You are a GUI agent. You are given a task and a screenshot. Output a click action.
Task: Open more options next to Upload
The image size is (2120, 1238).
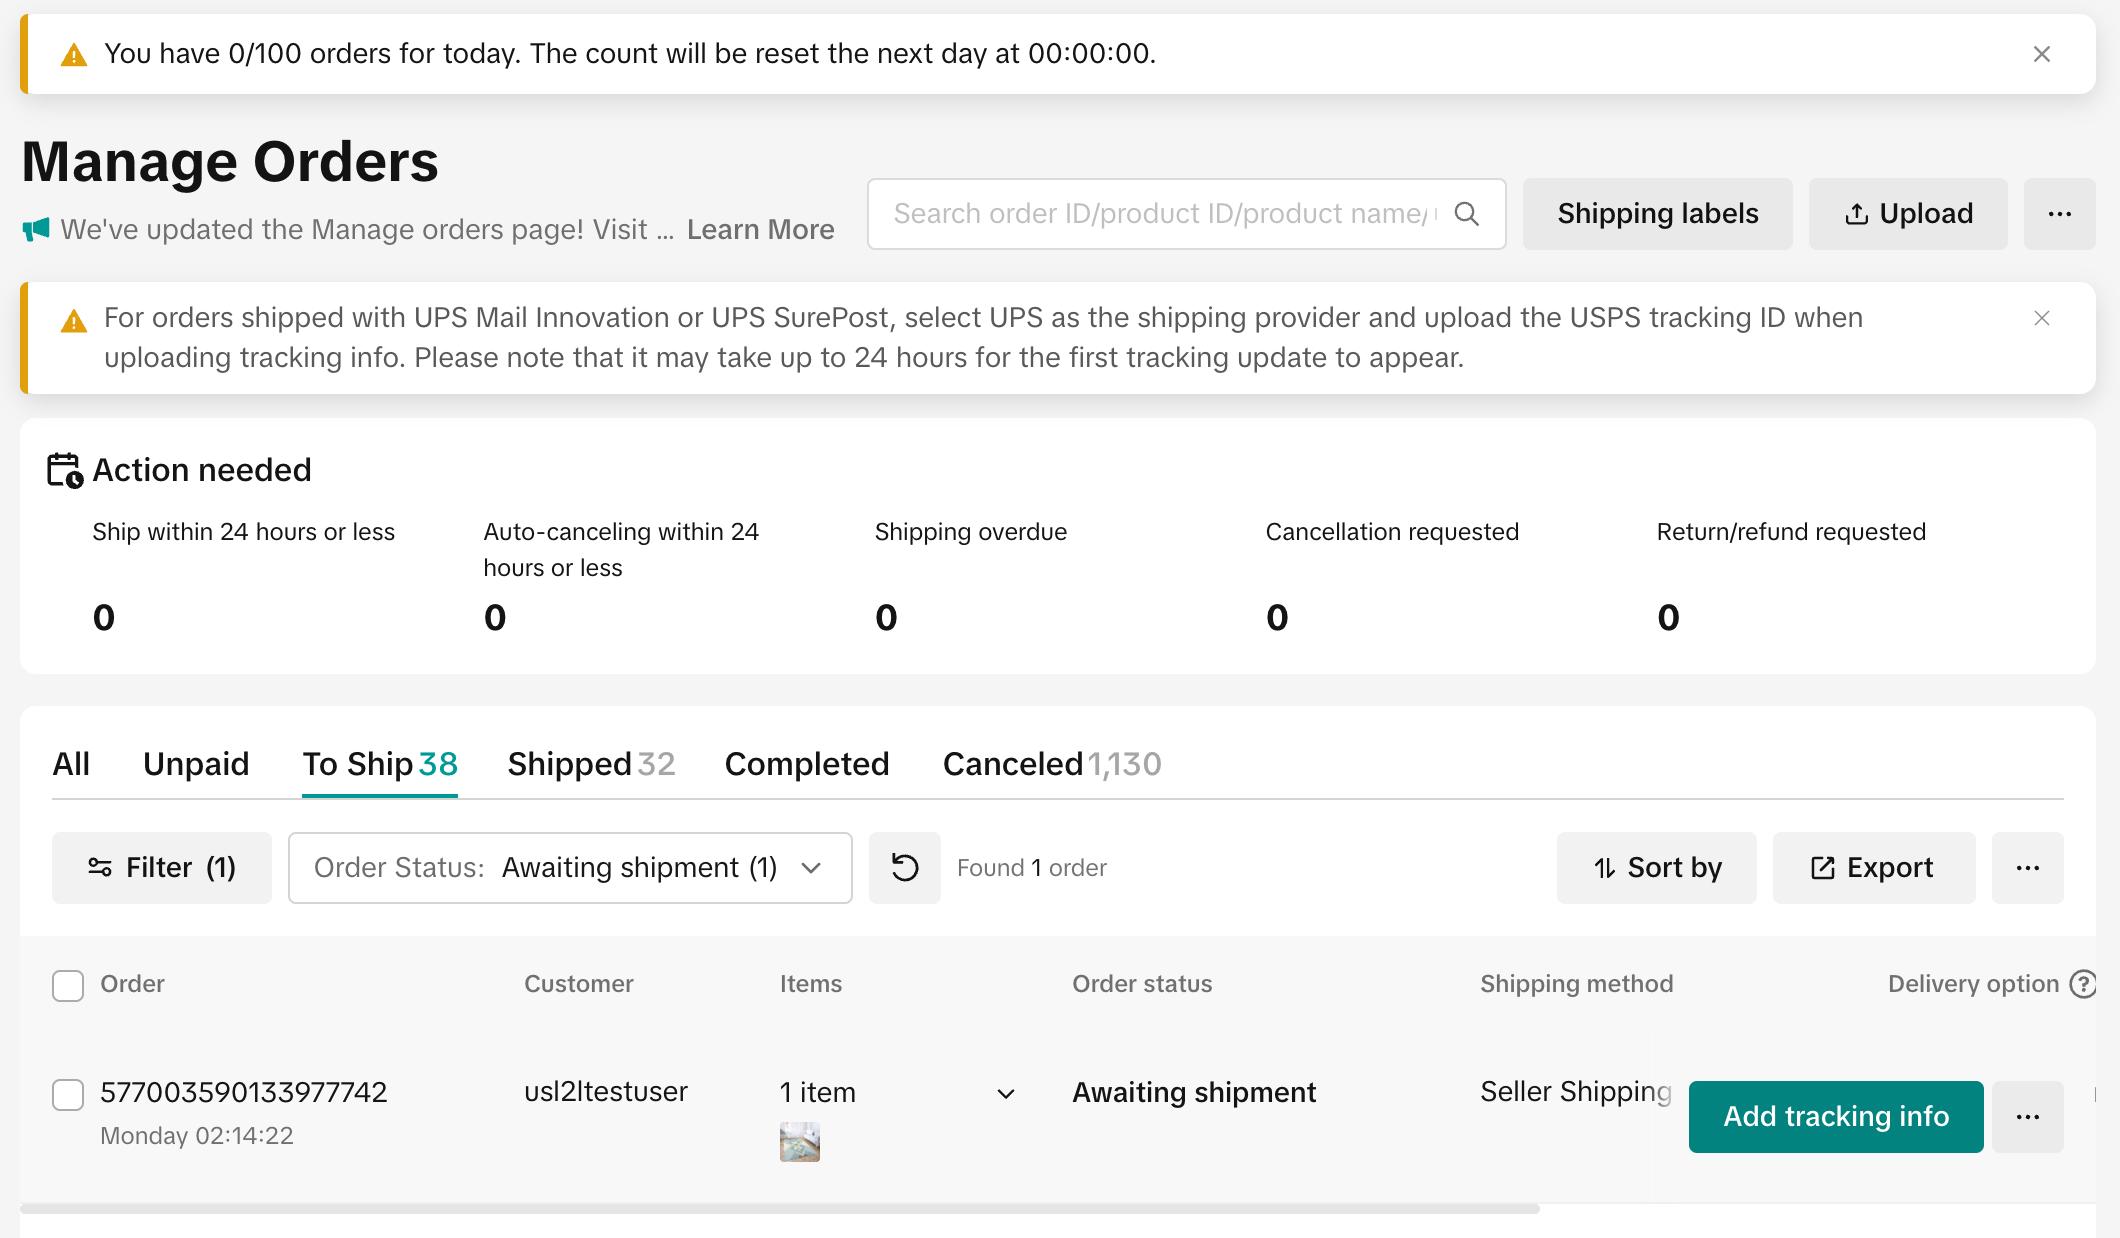click(x=2059, y=214)
